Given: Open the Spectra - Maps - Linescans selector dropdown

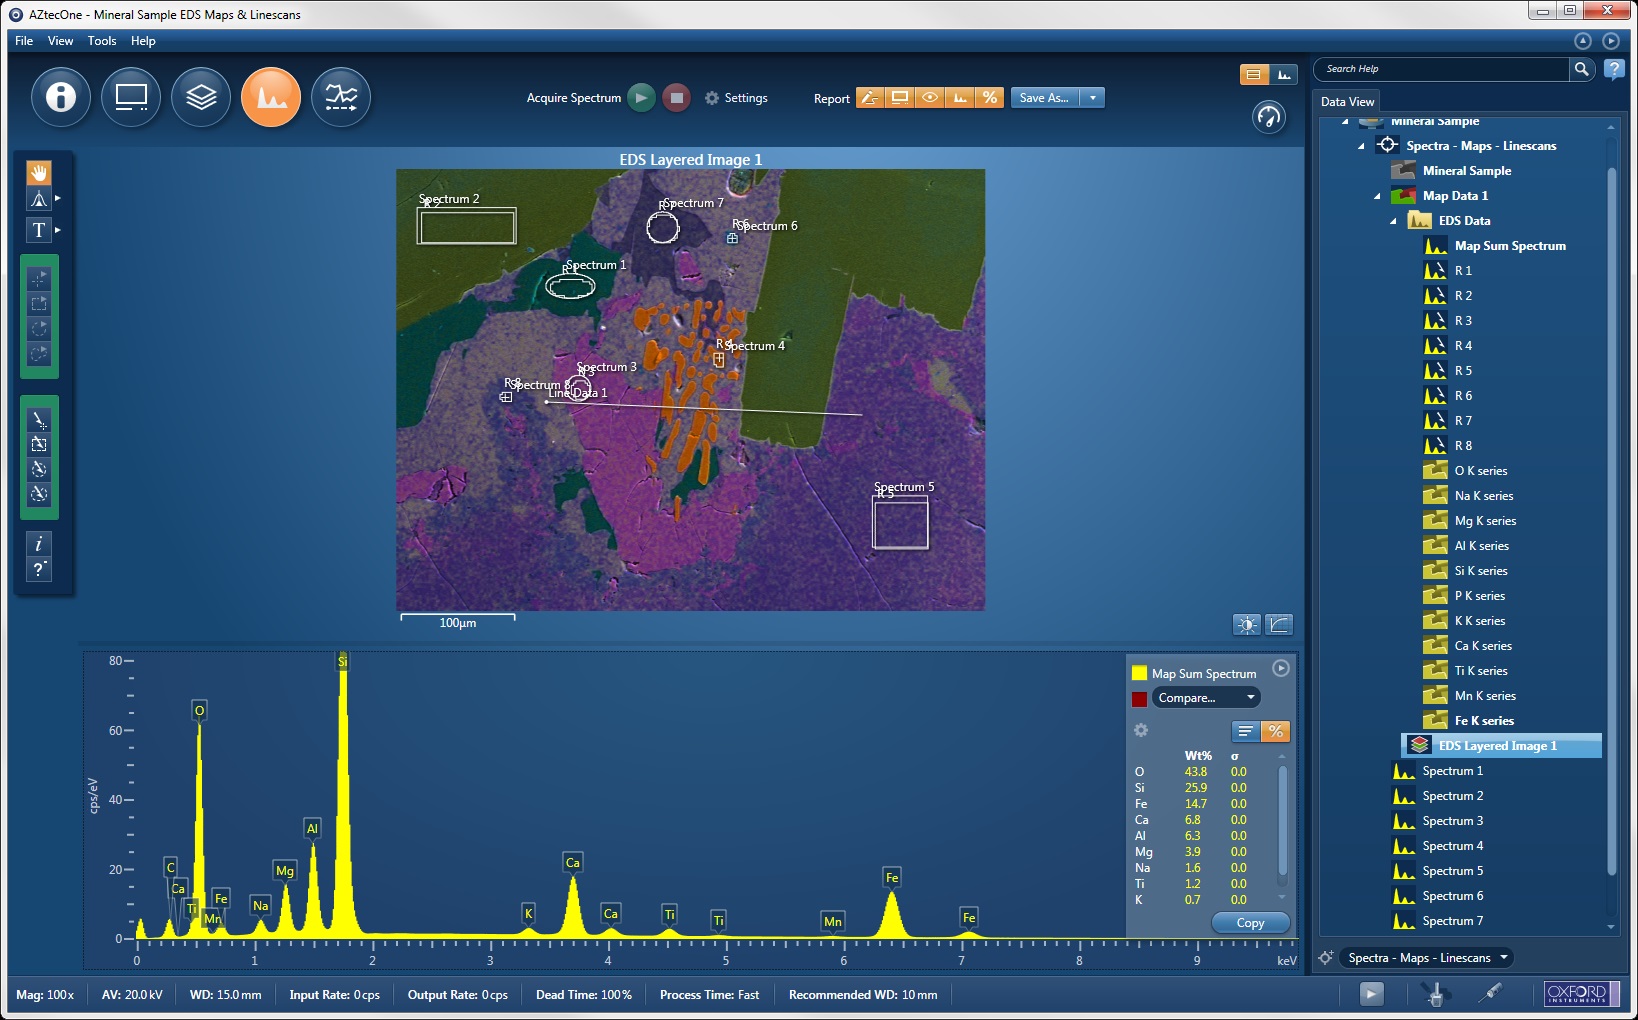Looking at the screenshot, I should [x=1505, y=957].
